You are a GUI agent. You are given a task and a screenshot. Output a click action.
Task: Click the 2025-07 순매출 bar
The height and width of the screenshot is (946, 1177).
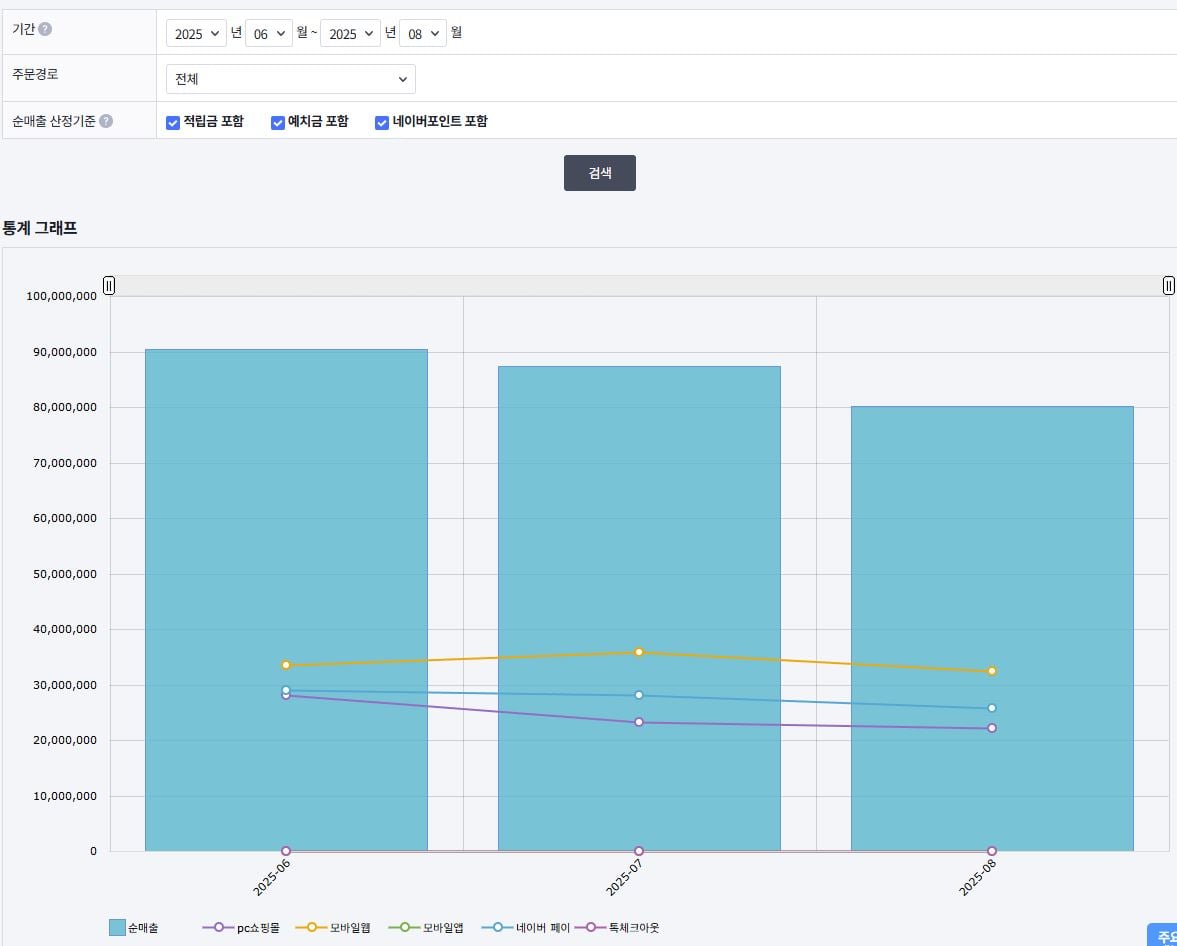[x=639, y=608]
